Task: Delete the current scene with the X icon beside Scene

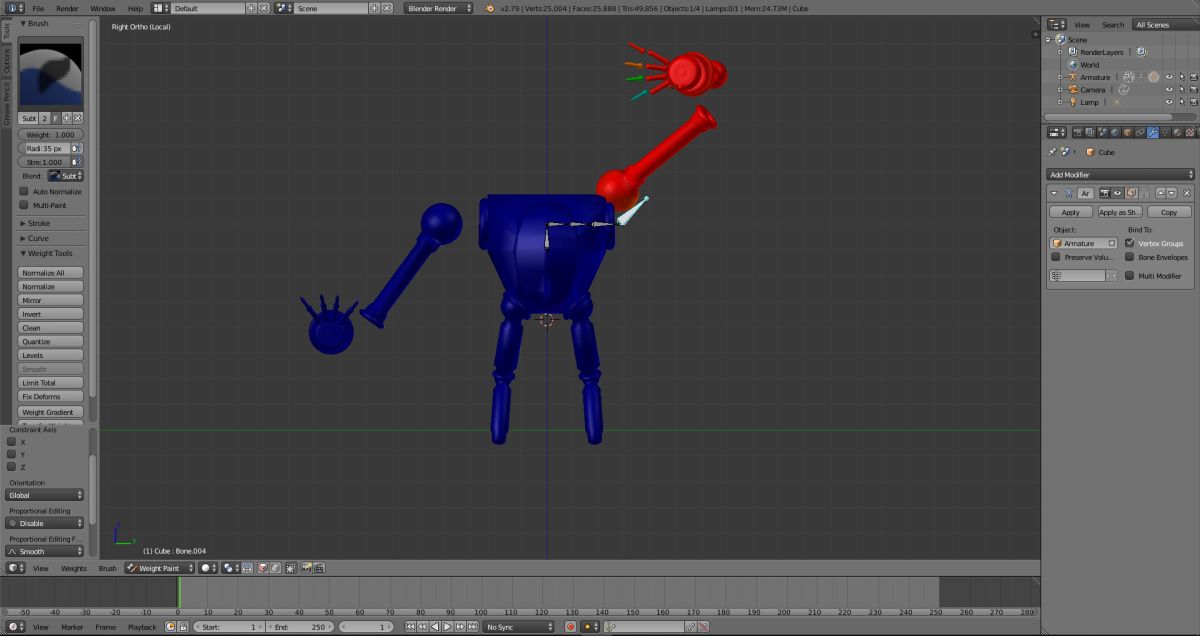Action: tap(387, 8)
